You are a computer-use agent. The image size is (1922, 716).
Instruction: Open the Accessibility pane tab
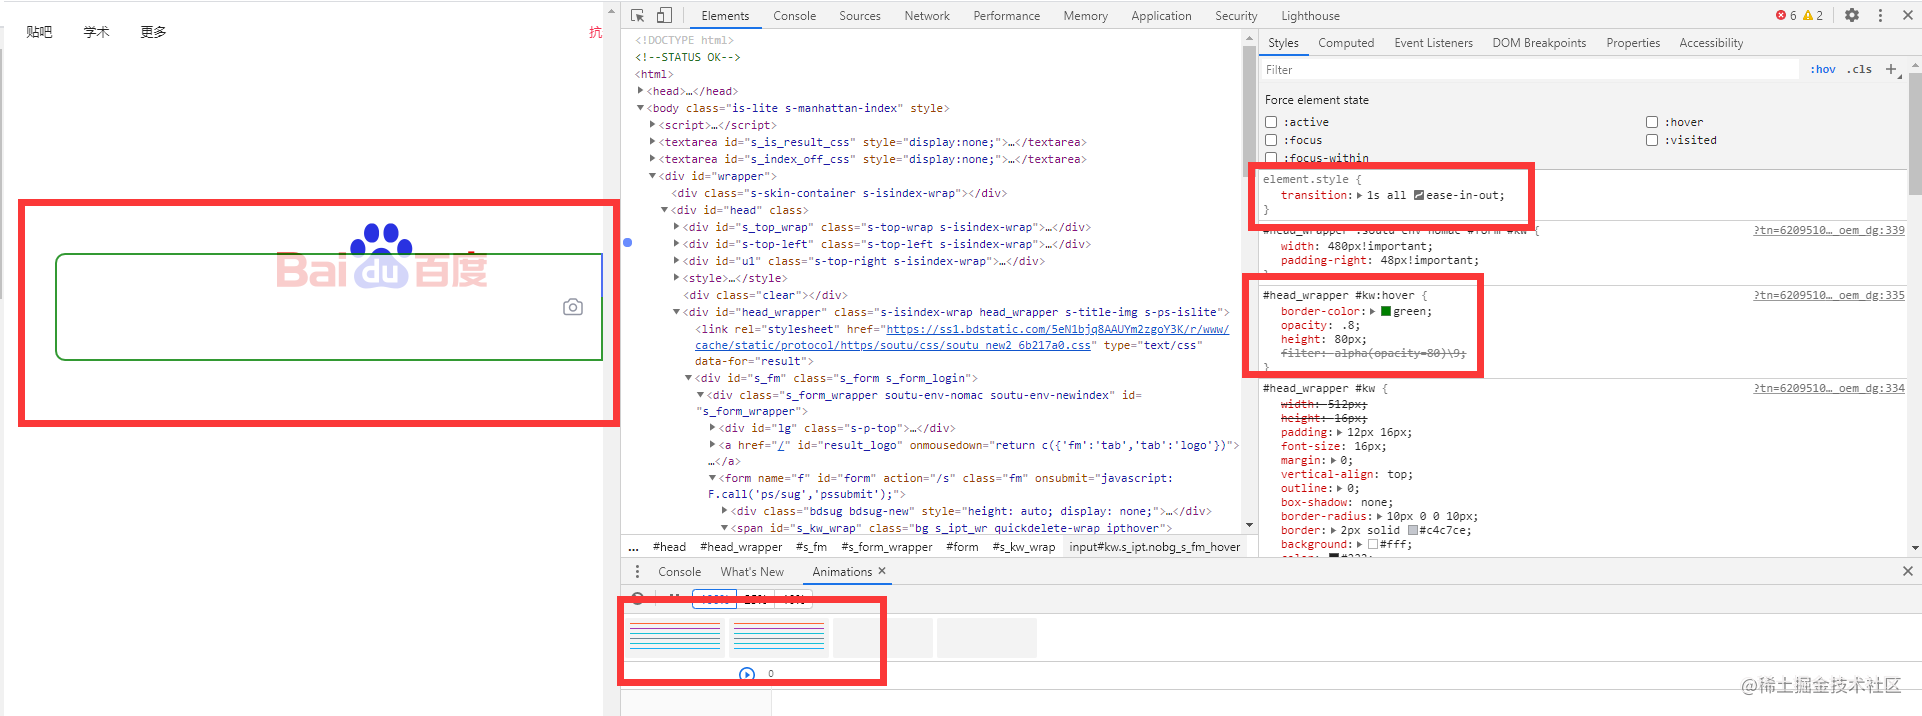(x=1711, y=43)
